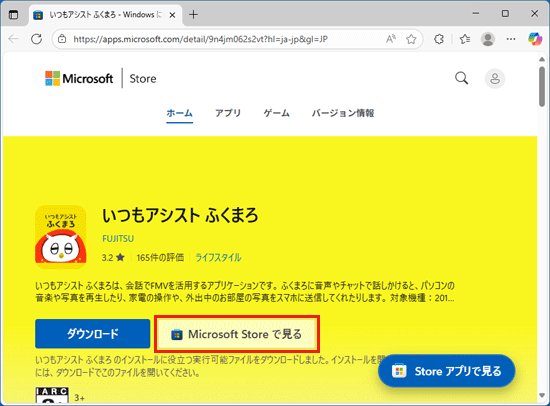Click the address bar URL
This screenshot has width=550, height=406.
(x=200, y=39)
